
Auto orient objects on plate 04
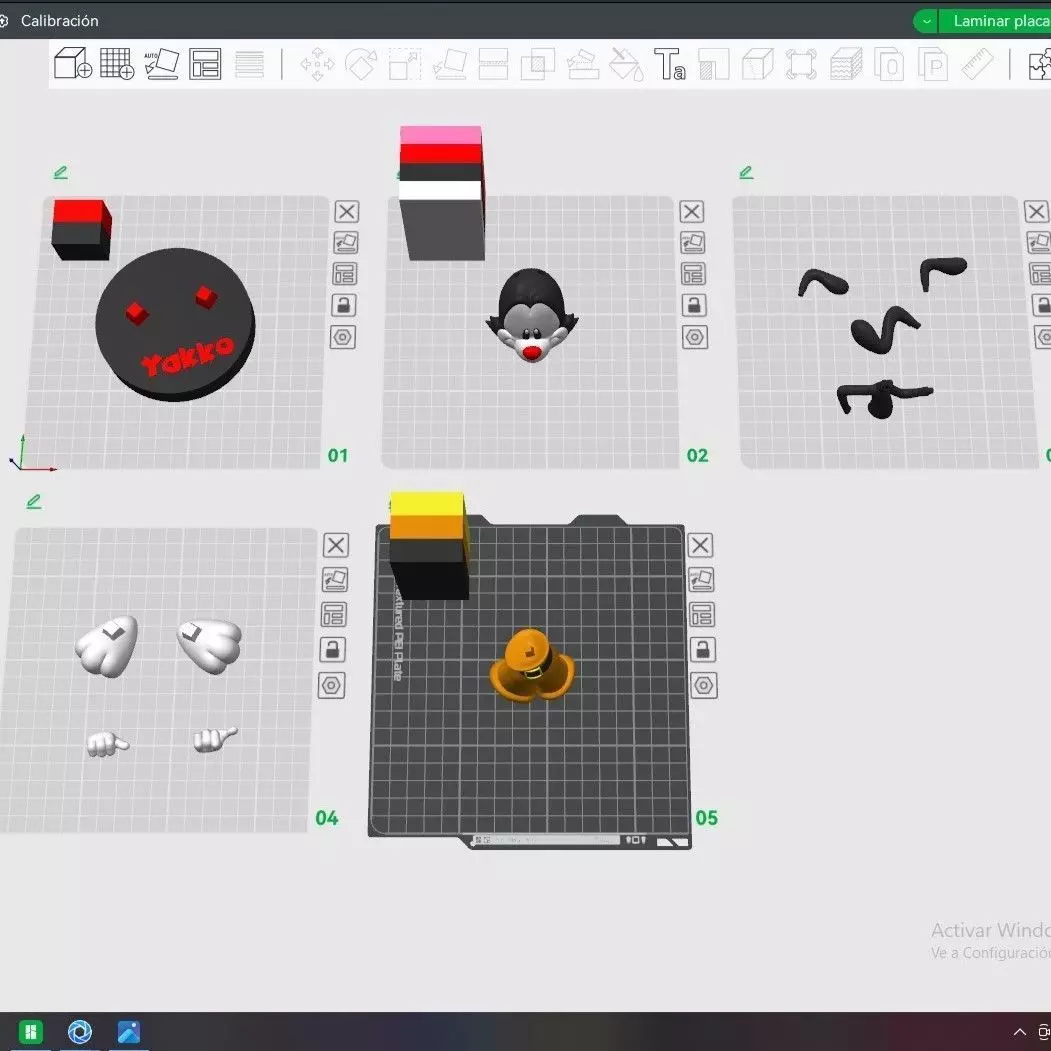tap(335, 579)
